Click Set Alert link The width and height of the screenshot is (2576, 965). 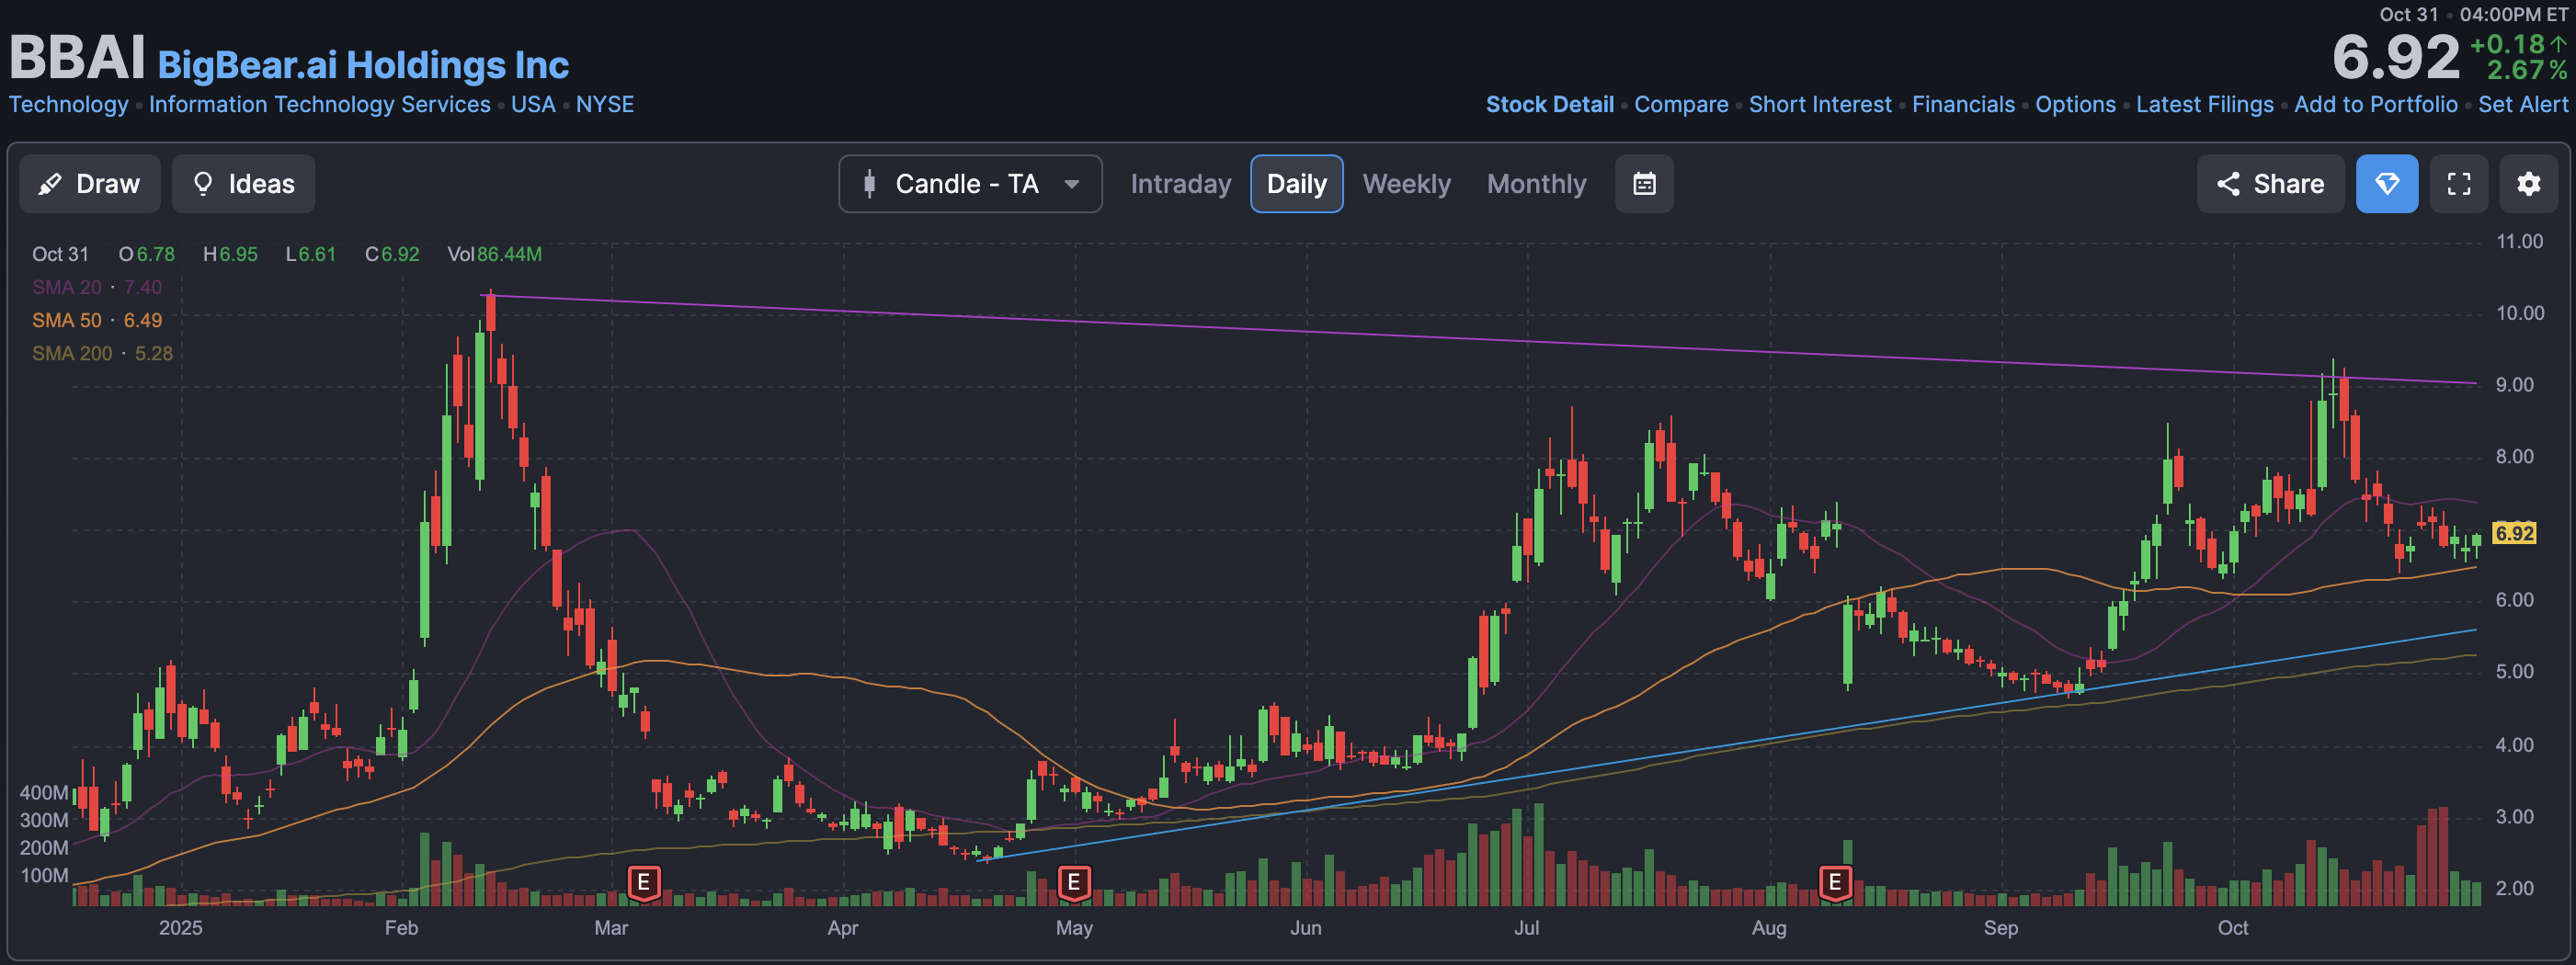click(2522, 105)
